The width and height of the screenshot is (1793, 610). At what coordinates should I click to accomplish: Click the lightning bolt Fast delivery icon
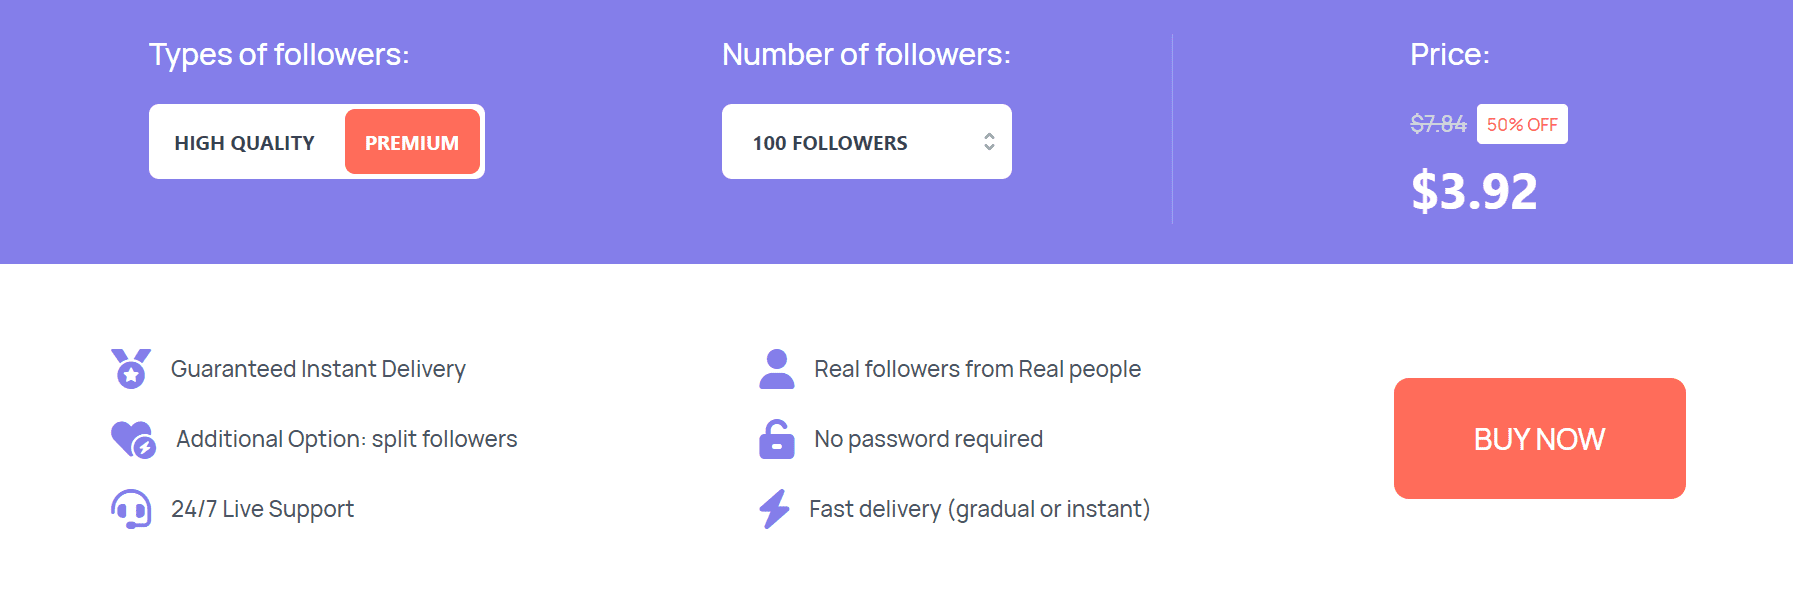pyautogui.click(x=774, y=509)
